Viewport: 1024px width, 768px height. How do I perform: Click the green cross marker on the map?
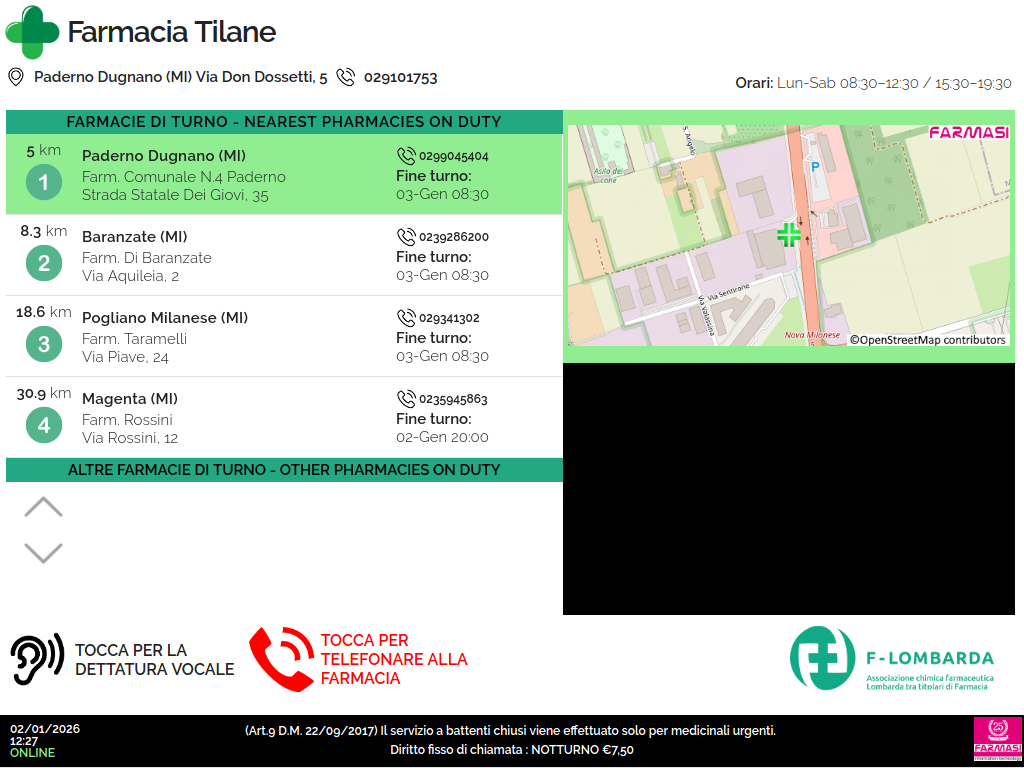click(789, 235)
